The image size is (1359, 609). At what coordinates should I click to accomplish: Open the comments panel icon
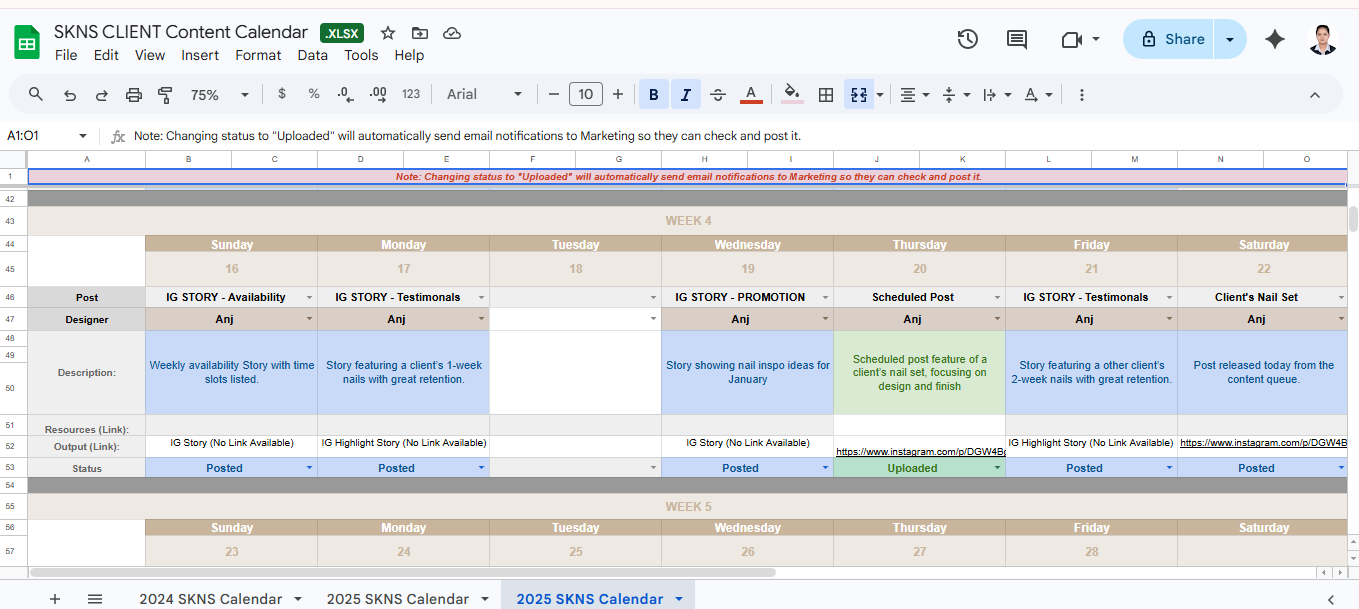point(1017,39)
